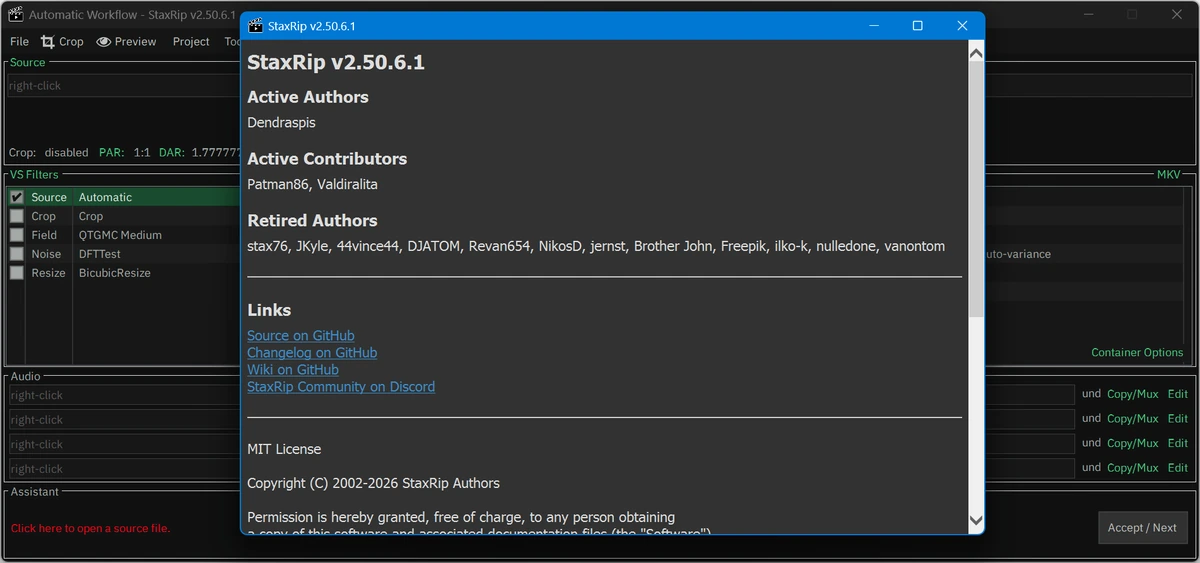Toggle the Source filter checkbox
Image resolution: width=1200 pixels, height=563 pixels.
tap(17, 197)
